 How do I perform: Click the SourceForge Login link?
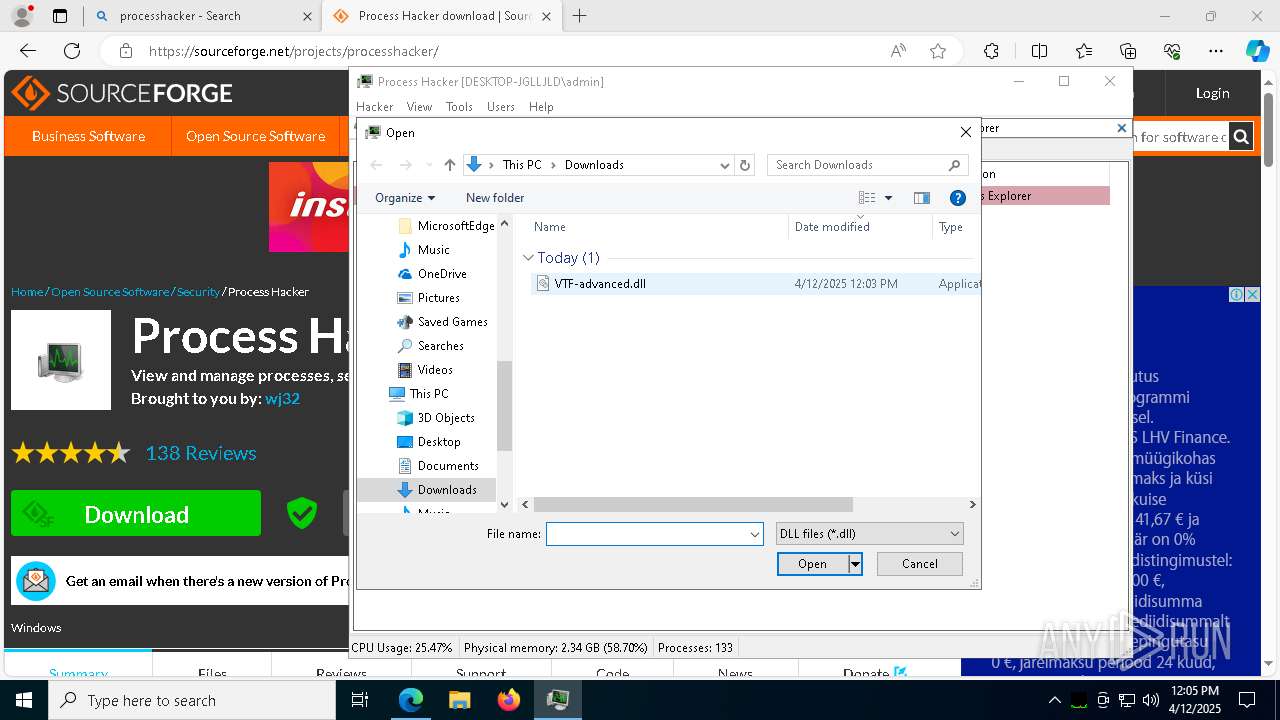[1212, 93]
